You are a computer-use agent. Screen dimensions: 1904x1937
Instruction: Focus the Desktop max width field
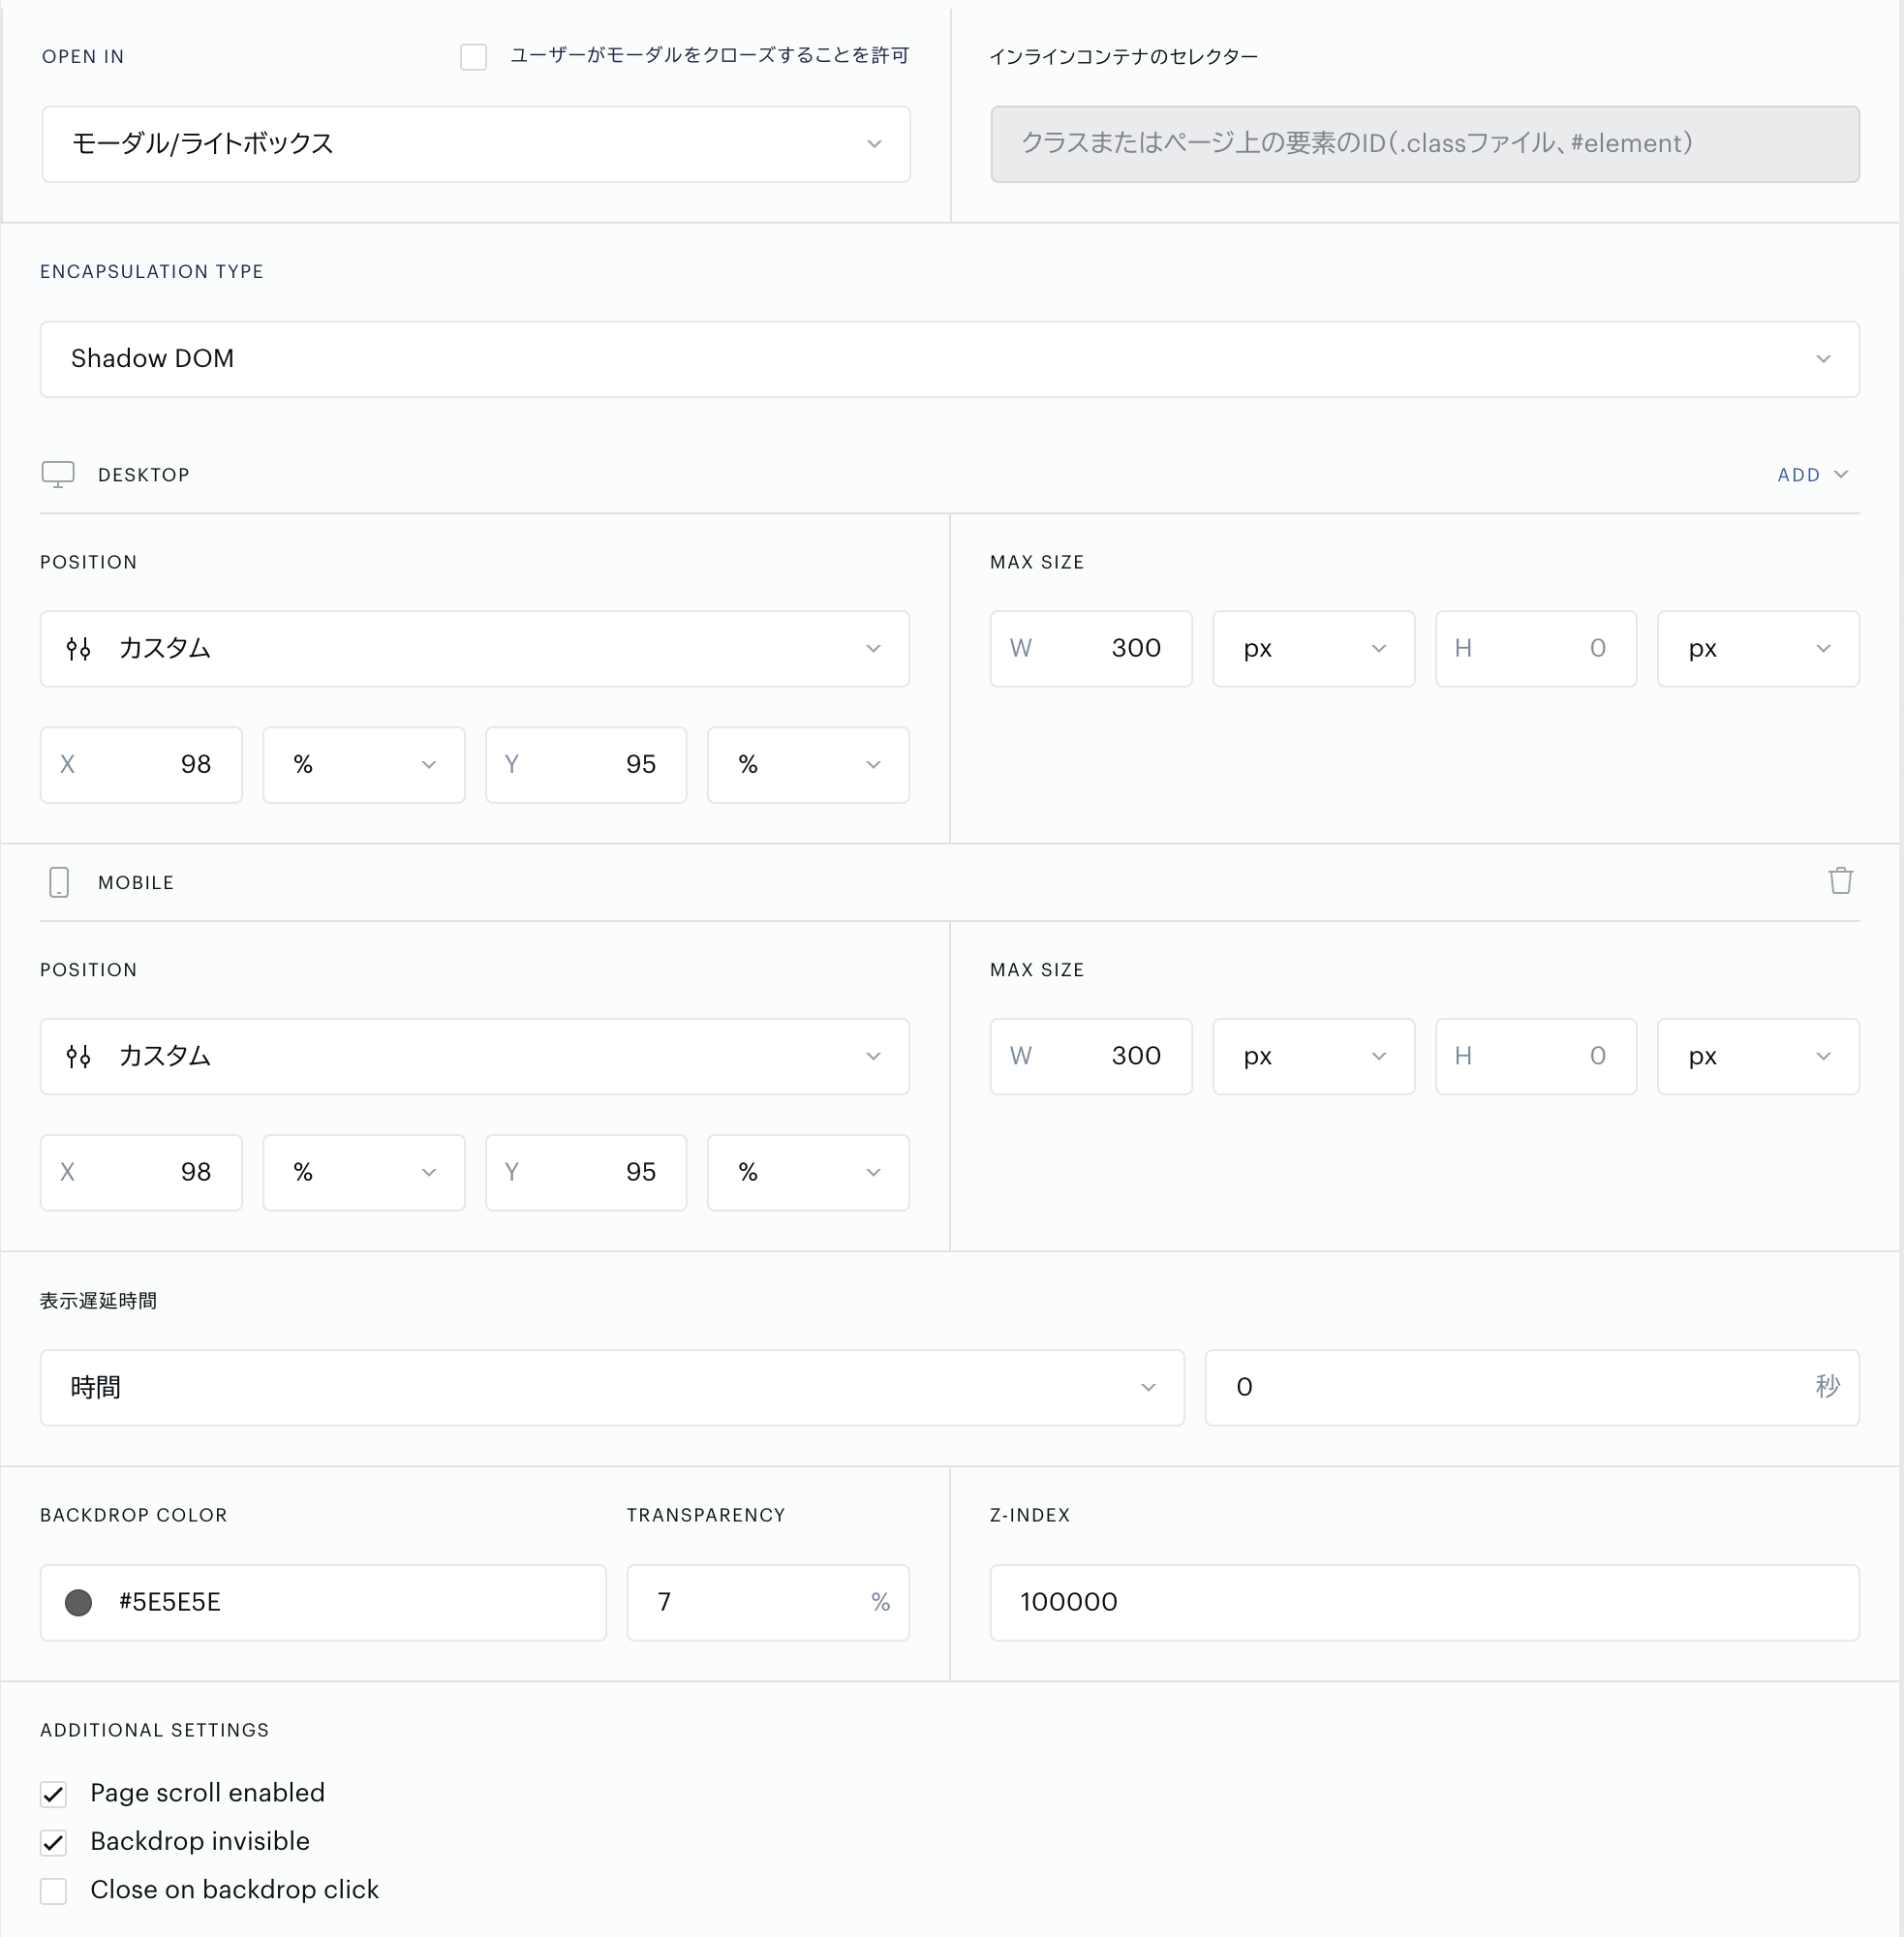(1090, 649)
